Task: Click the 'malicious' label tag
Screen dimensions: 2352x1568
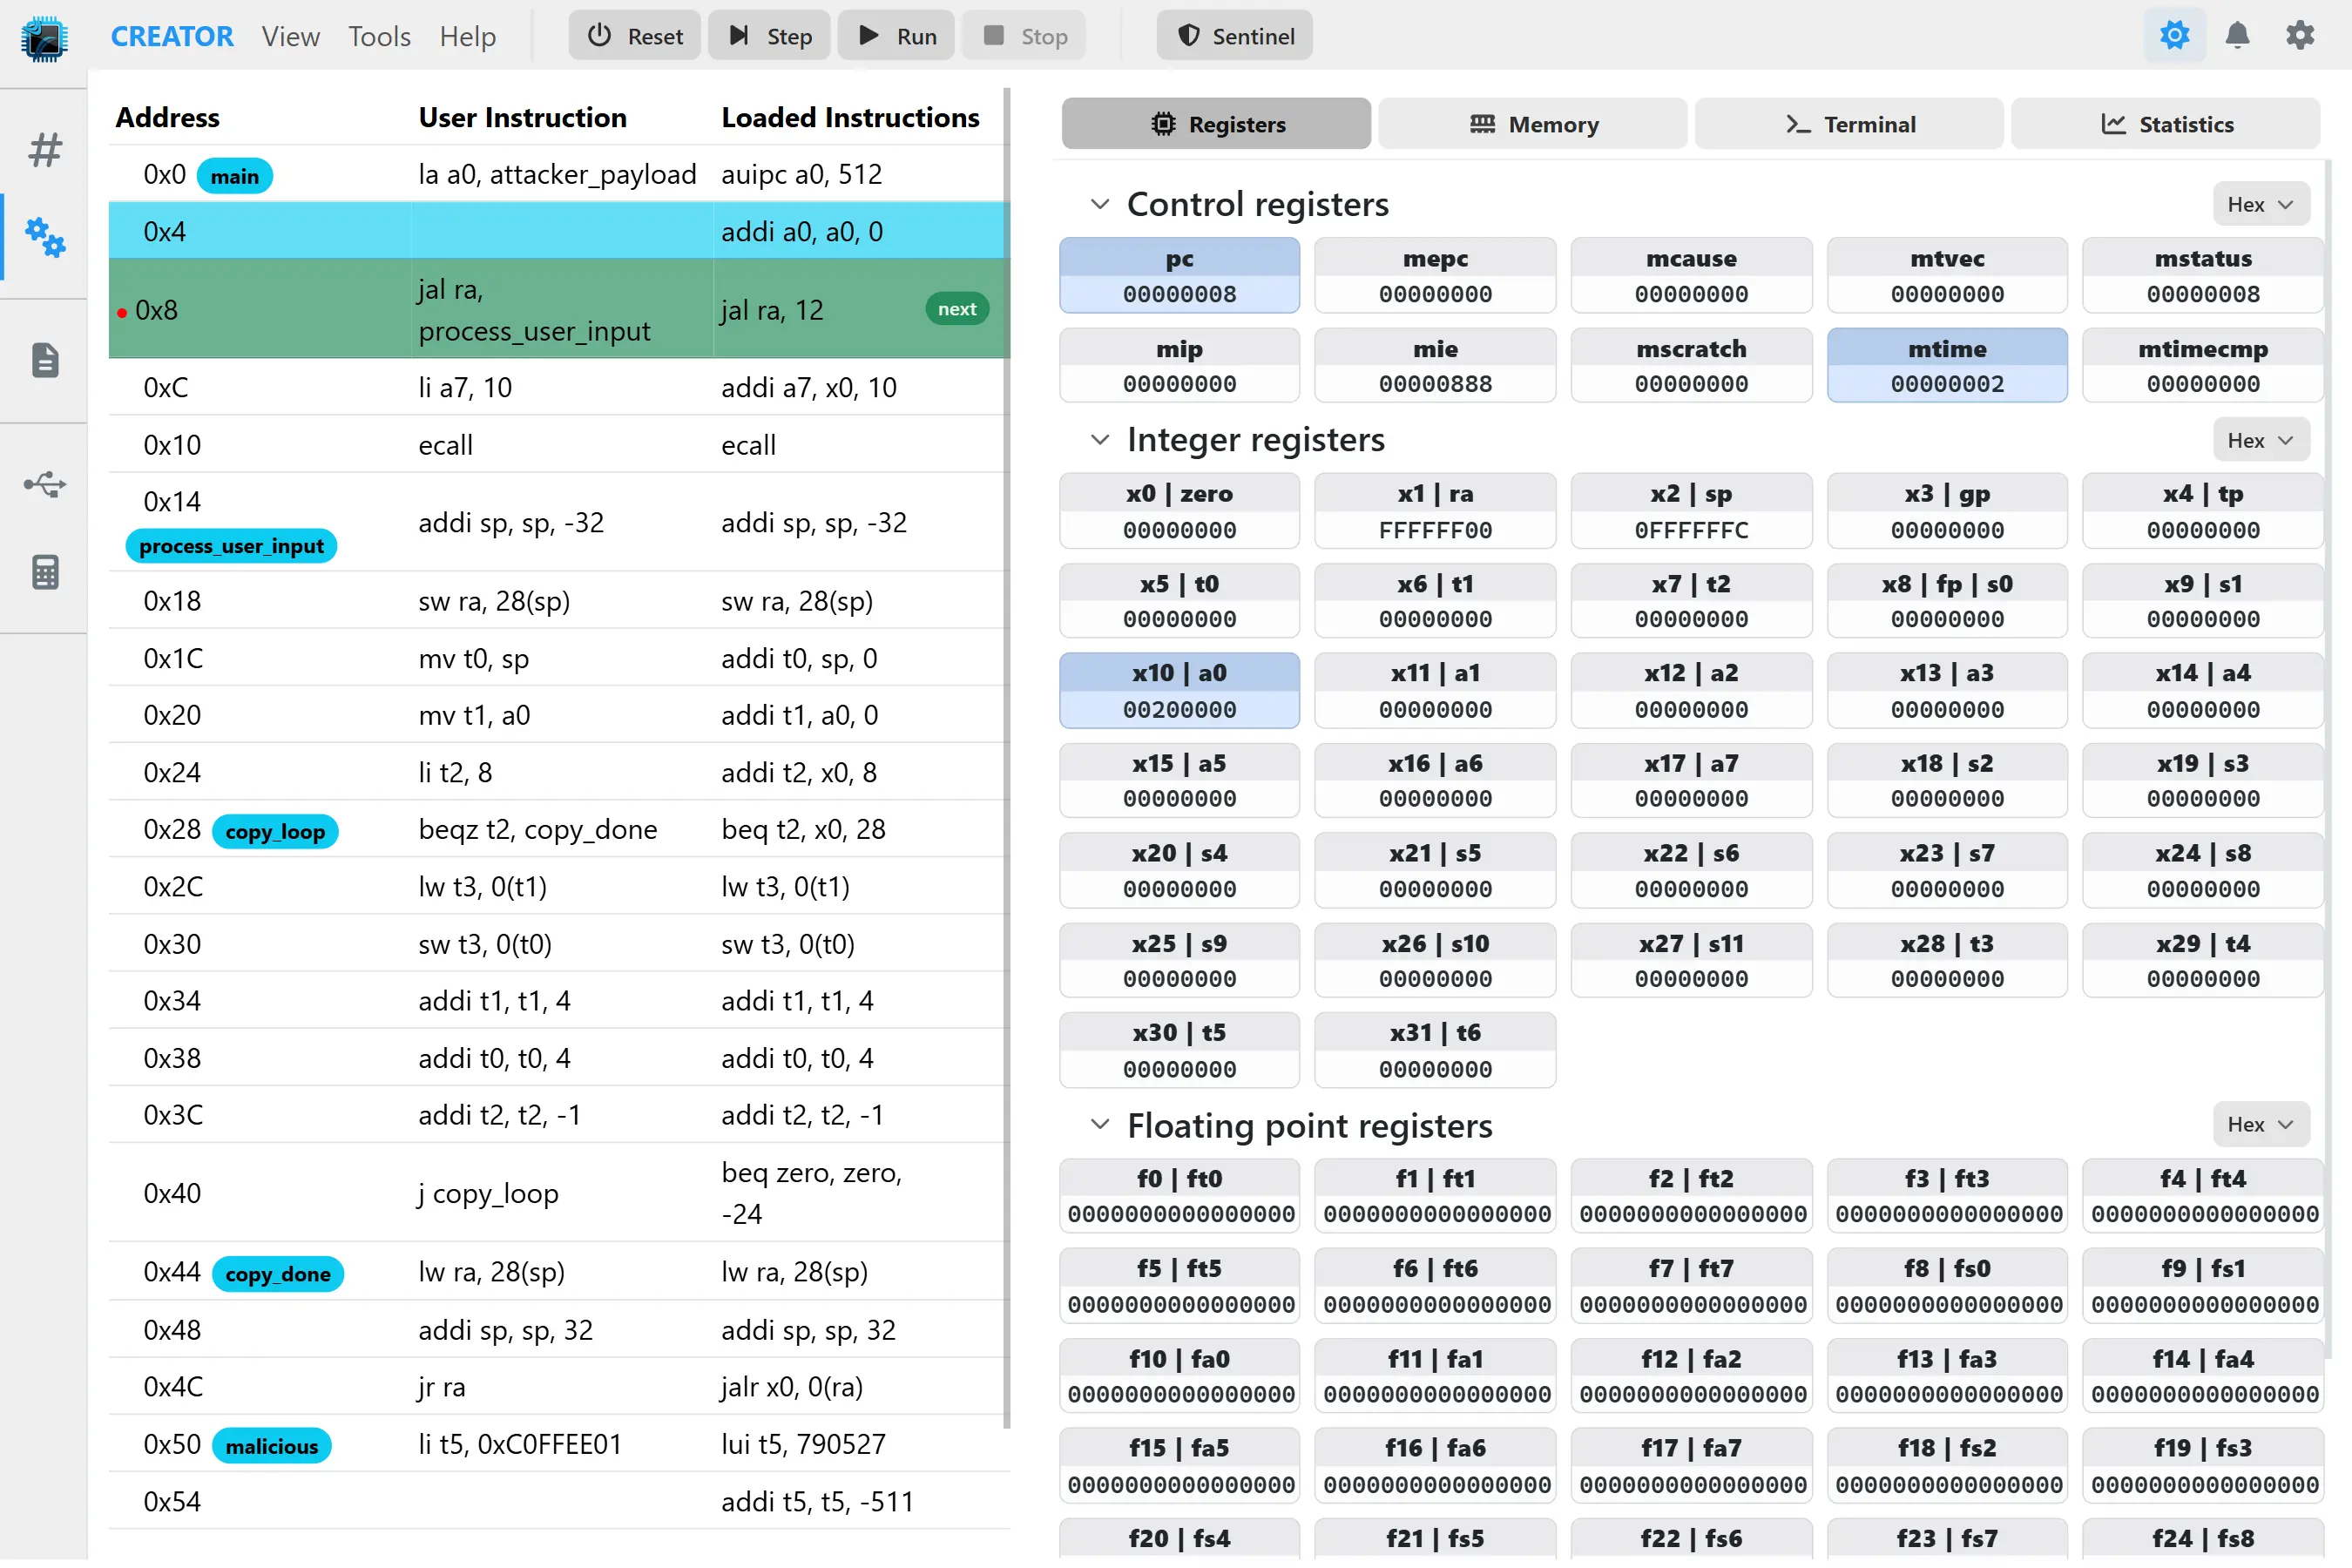Action: coord(272,1446)
